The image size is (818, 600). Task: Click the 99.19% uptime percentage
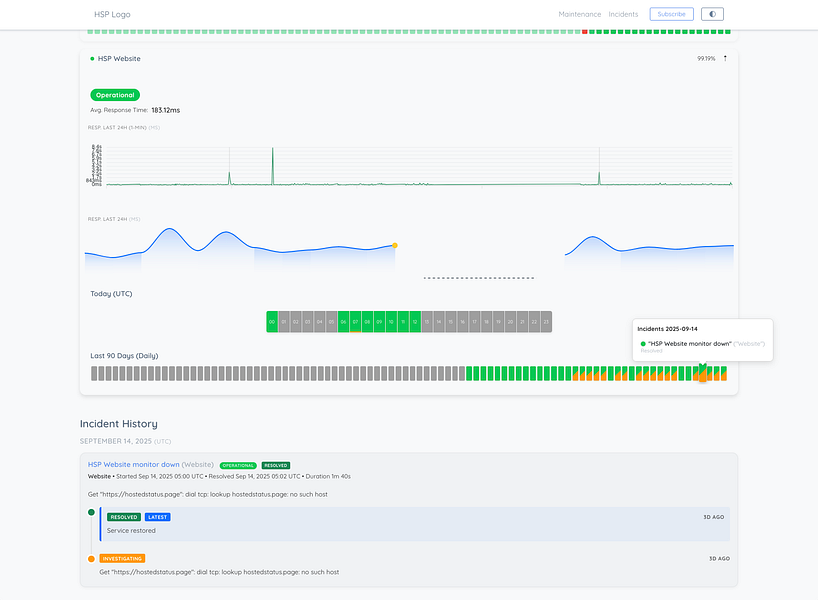coord(705,58)
